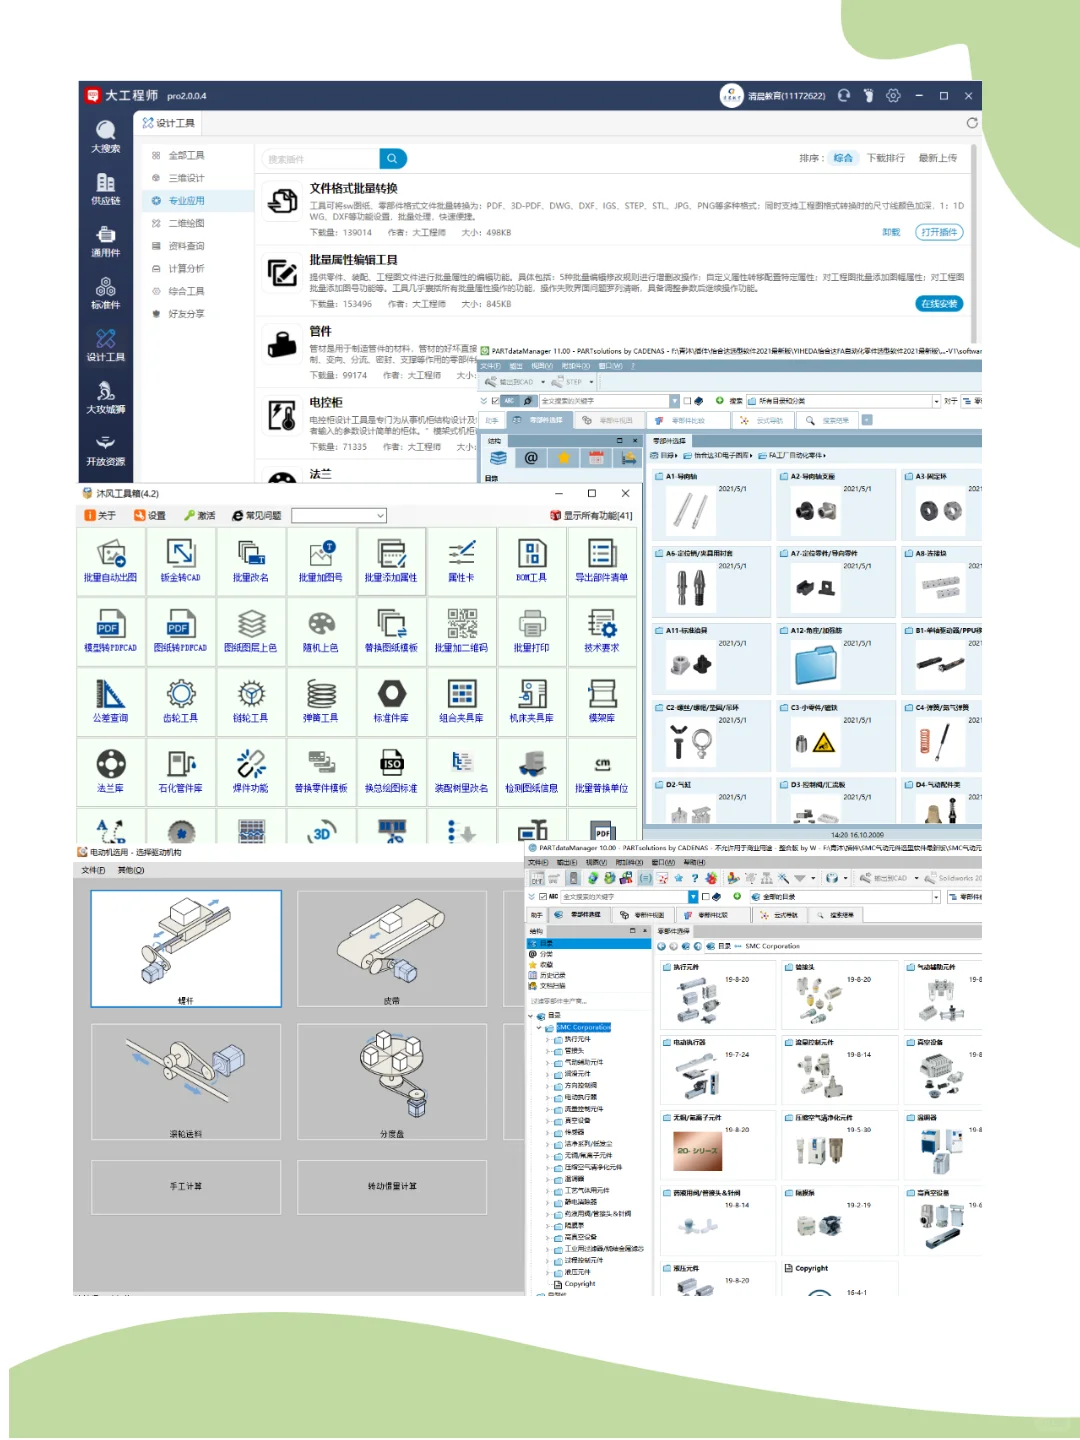Open the combo box in 沐风工具箱 toolbar
Viewport: 1080px width, 1440px height.
click(x=339, y=516)
